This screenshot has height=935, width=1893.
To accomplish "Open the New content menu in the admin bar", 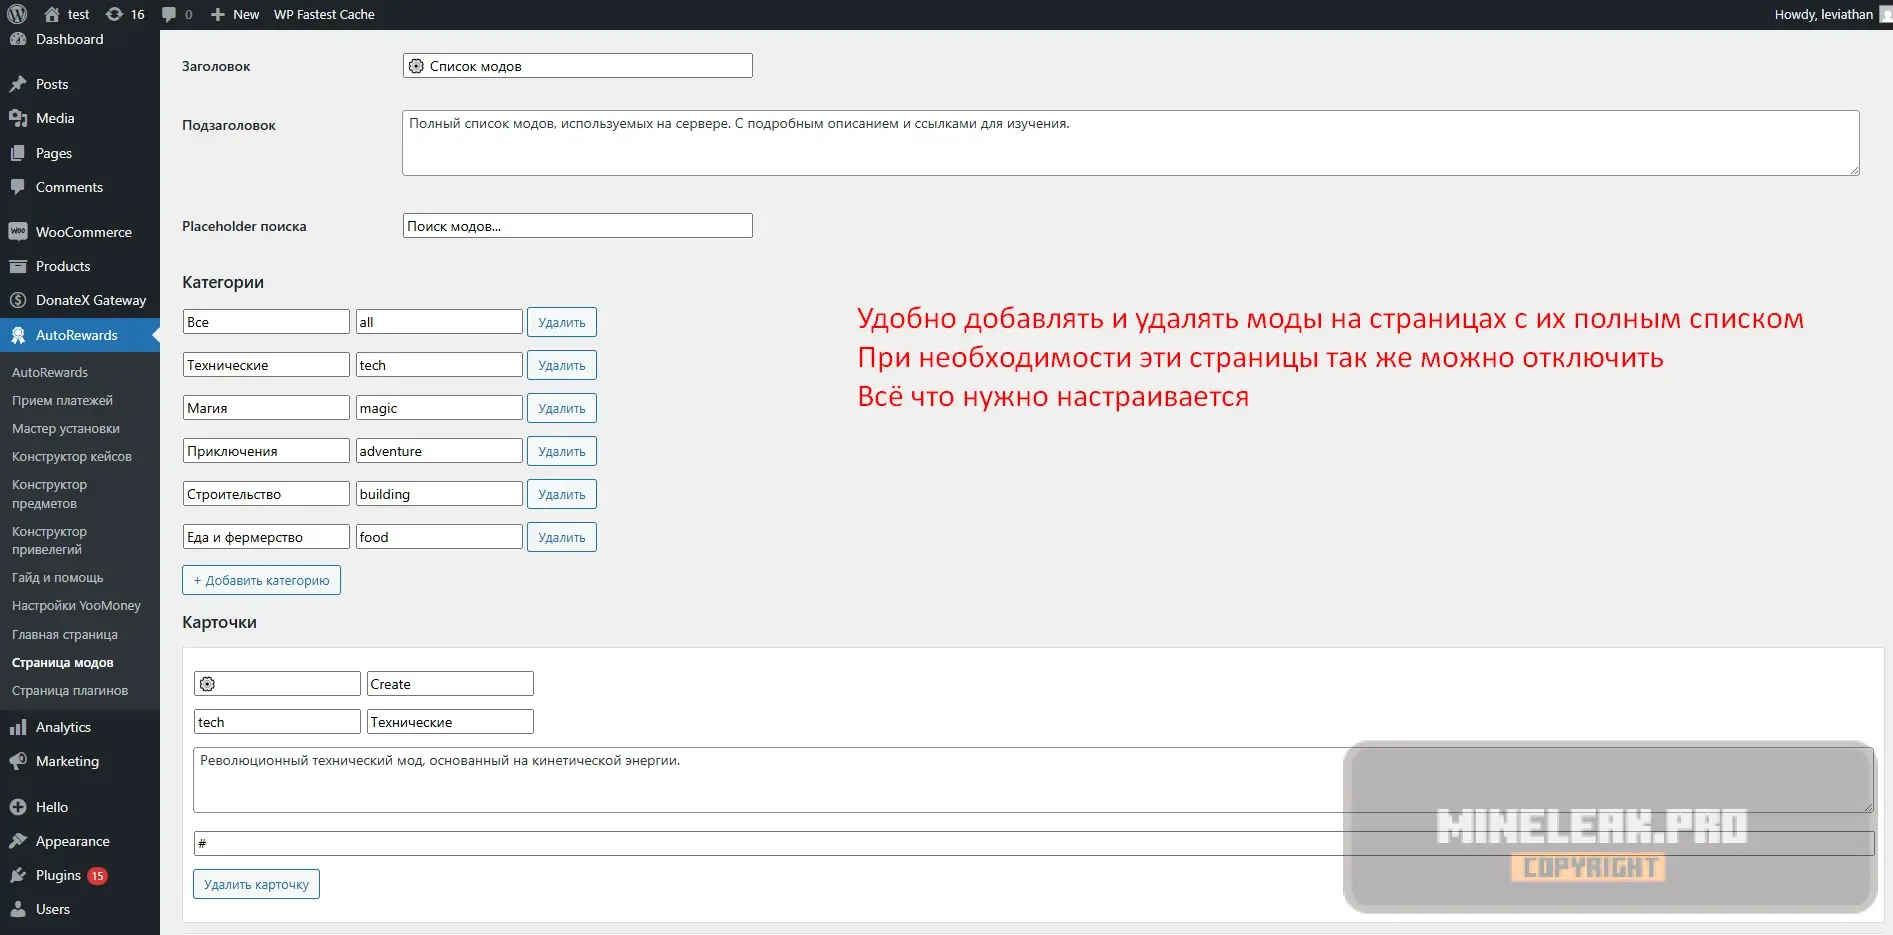I will tap(235, 14).
